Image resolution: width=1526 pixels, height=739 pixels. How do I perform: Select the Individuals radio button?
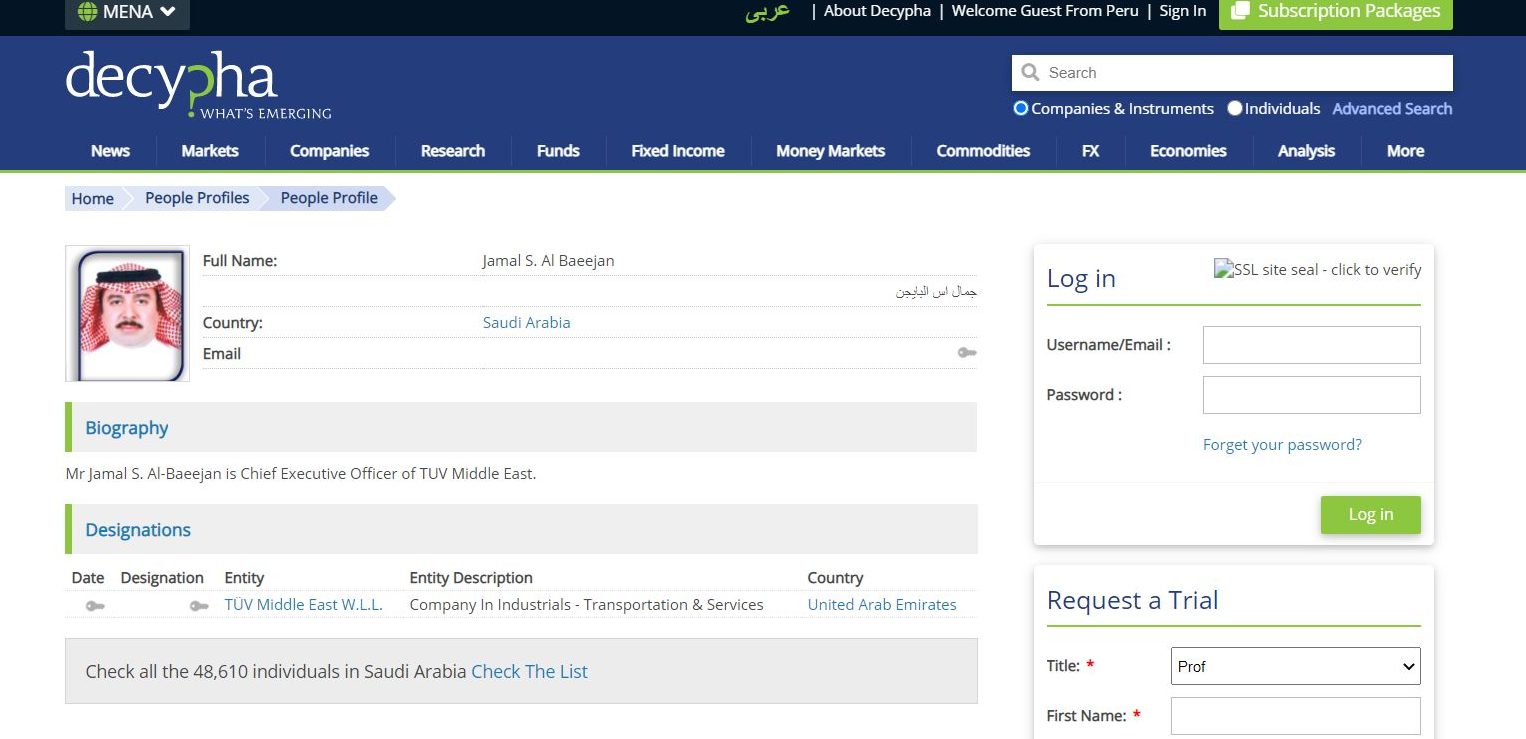click(x=1235, y=108)
